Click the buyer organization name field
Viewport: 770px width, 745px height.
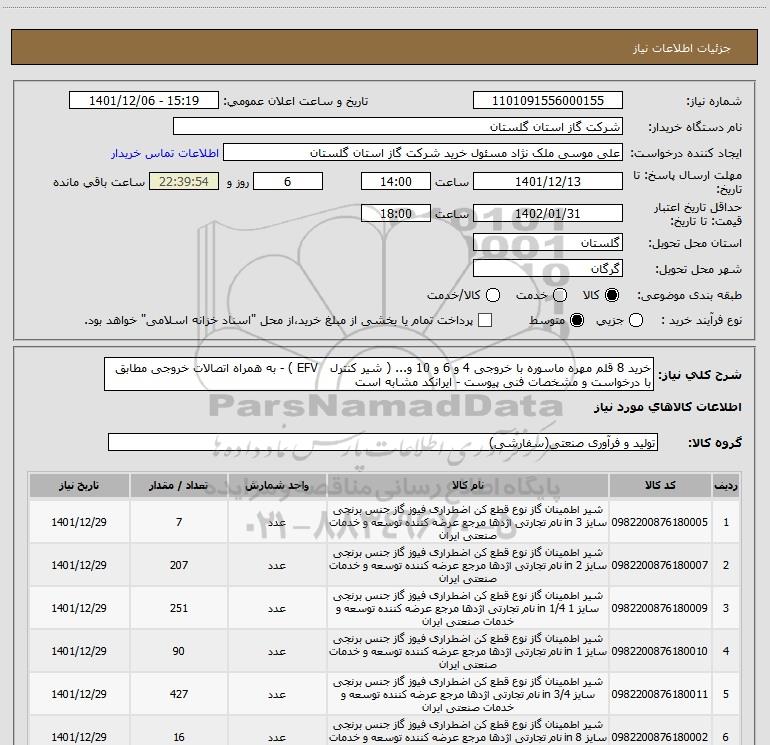point(398,126)
